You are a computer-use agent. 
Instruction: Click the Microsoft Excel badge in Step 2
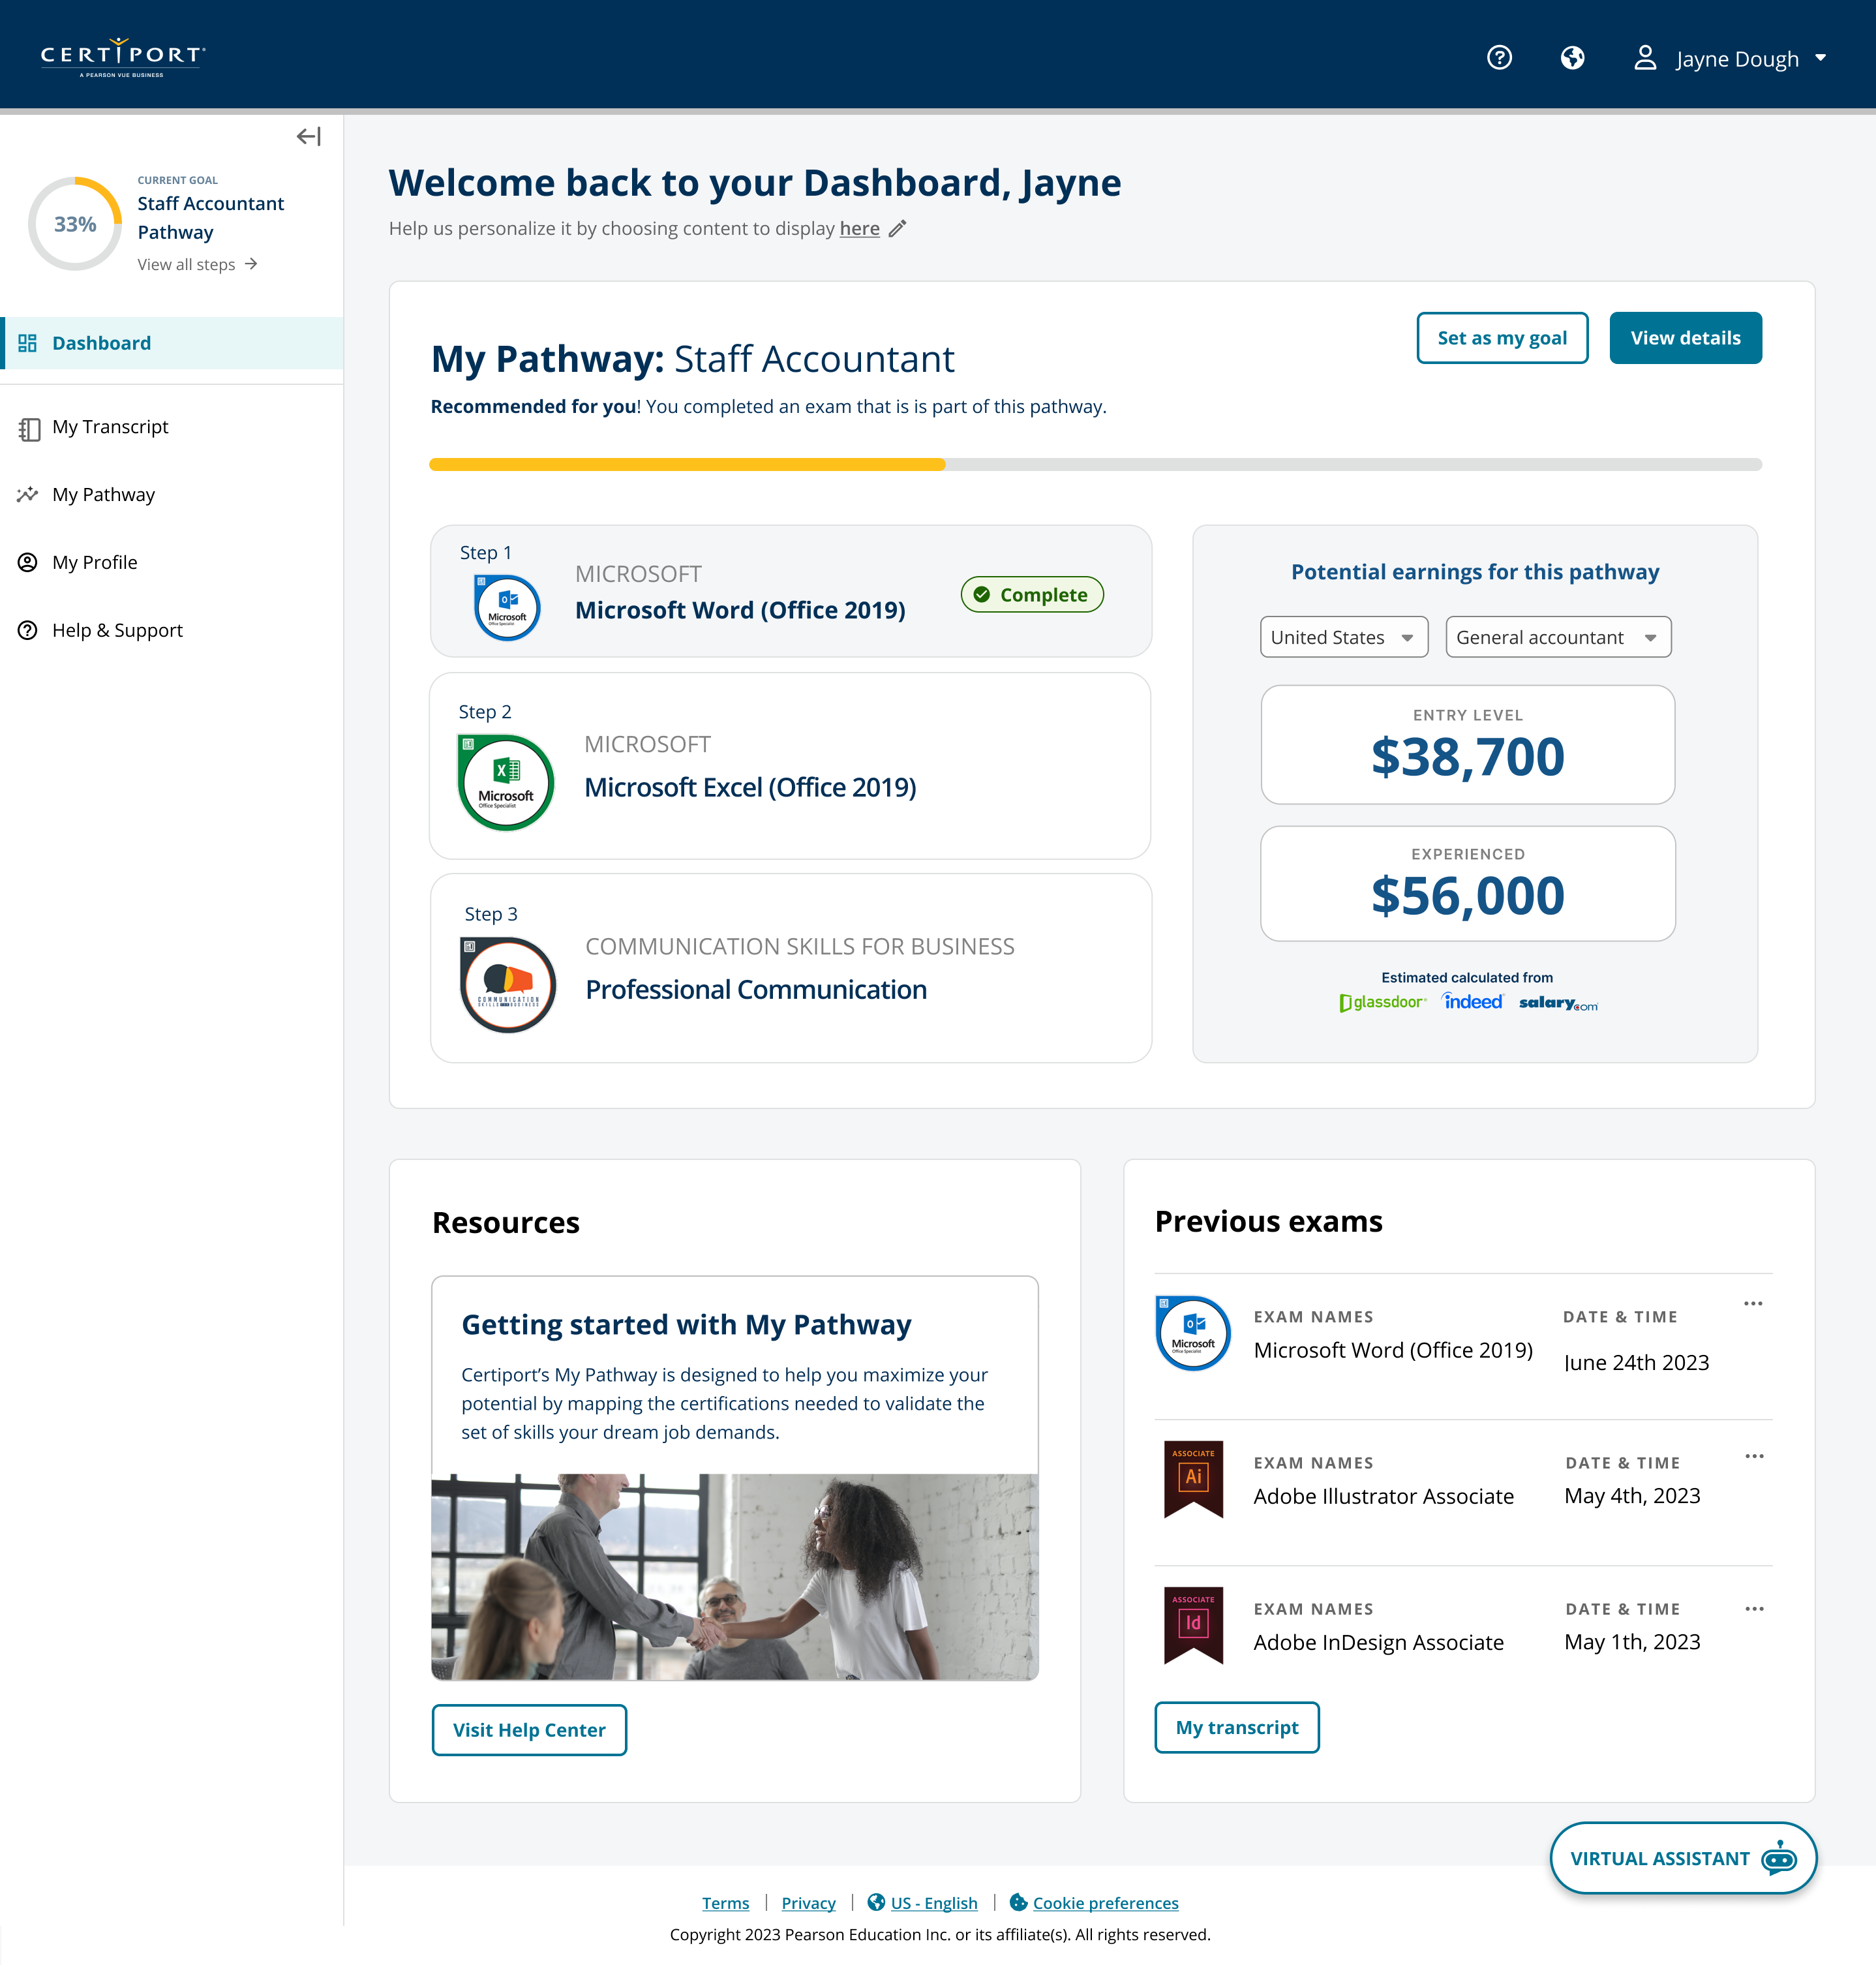(x=506, y=783)
